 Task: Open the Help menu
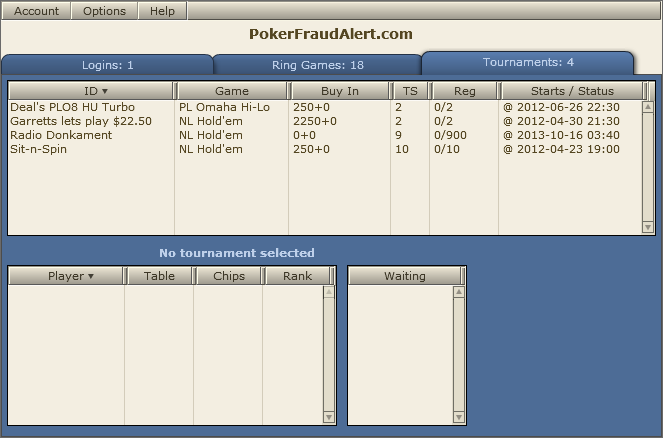pos(162,11)
